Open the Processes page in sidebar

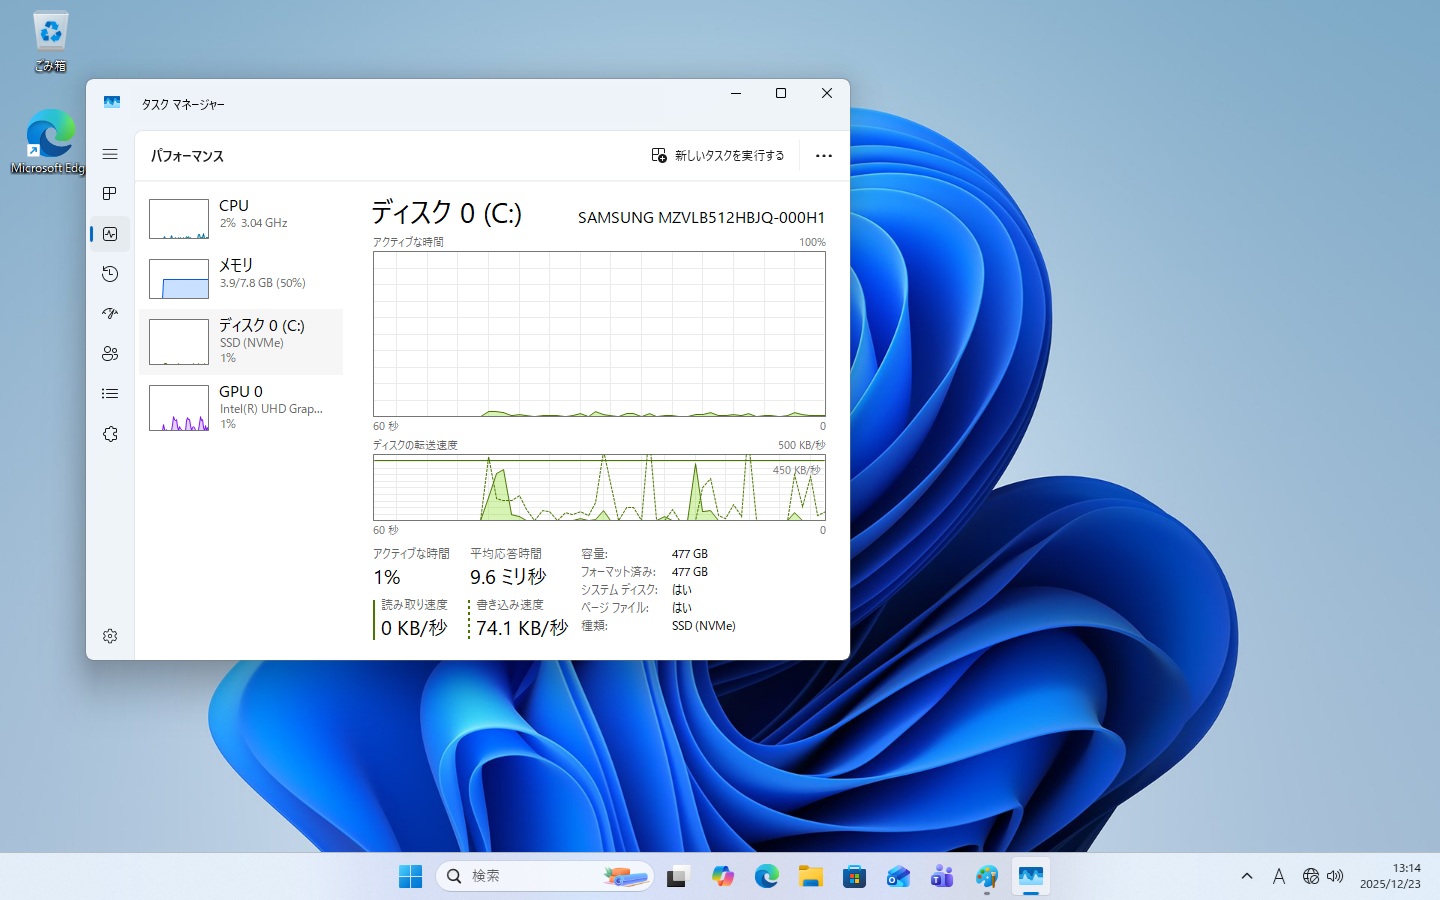pos(110,193)
